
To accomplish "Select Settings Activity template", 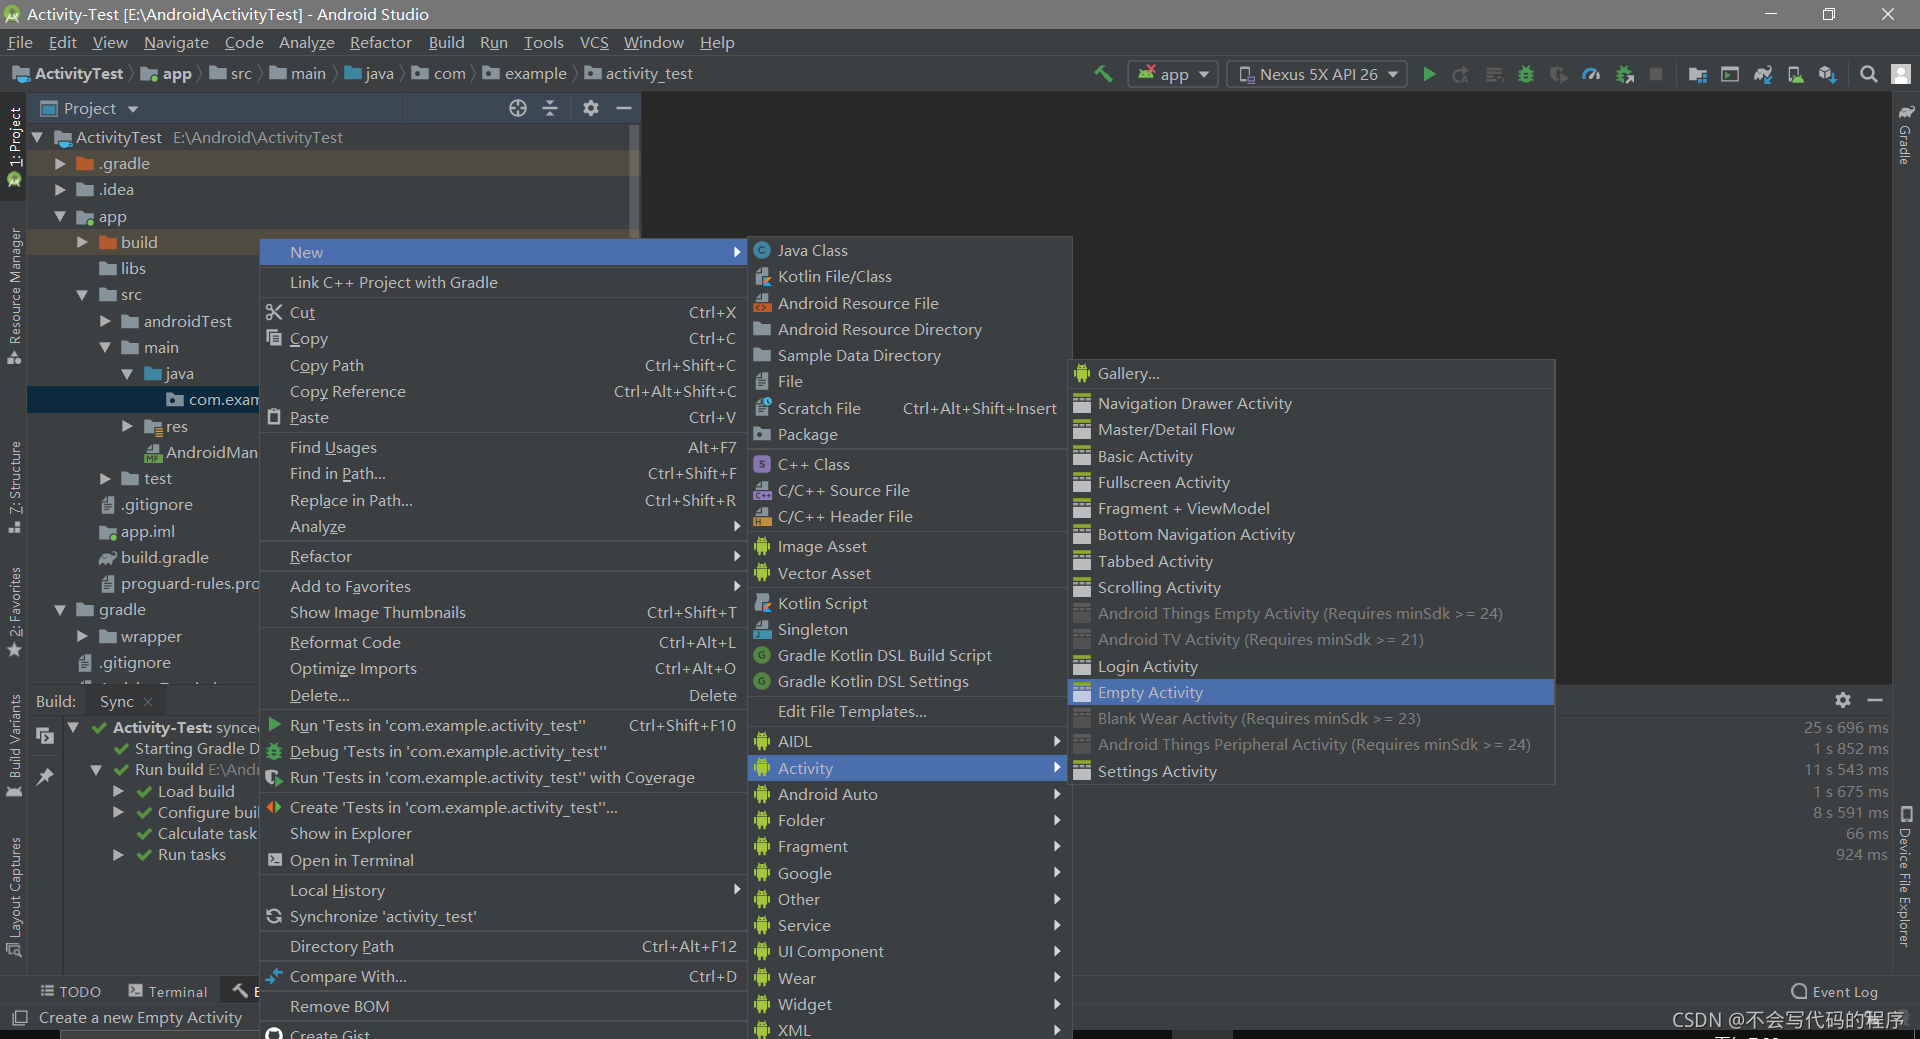I will pos(1311,771).
